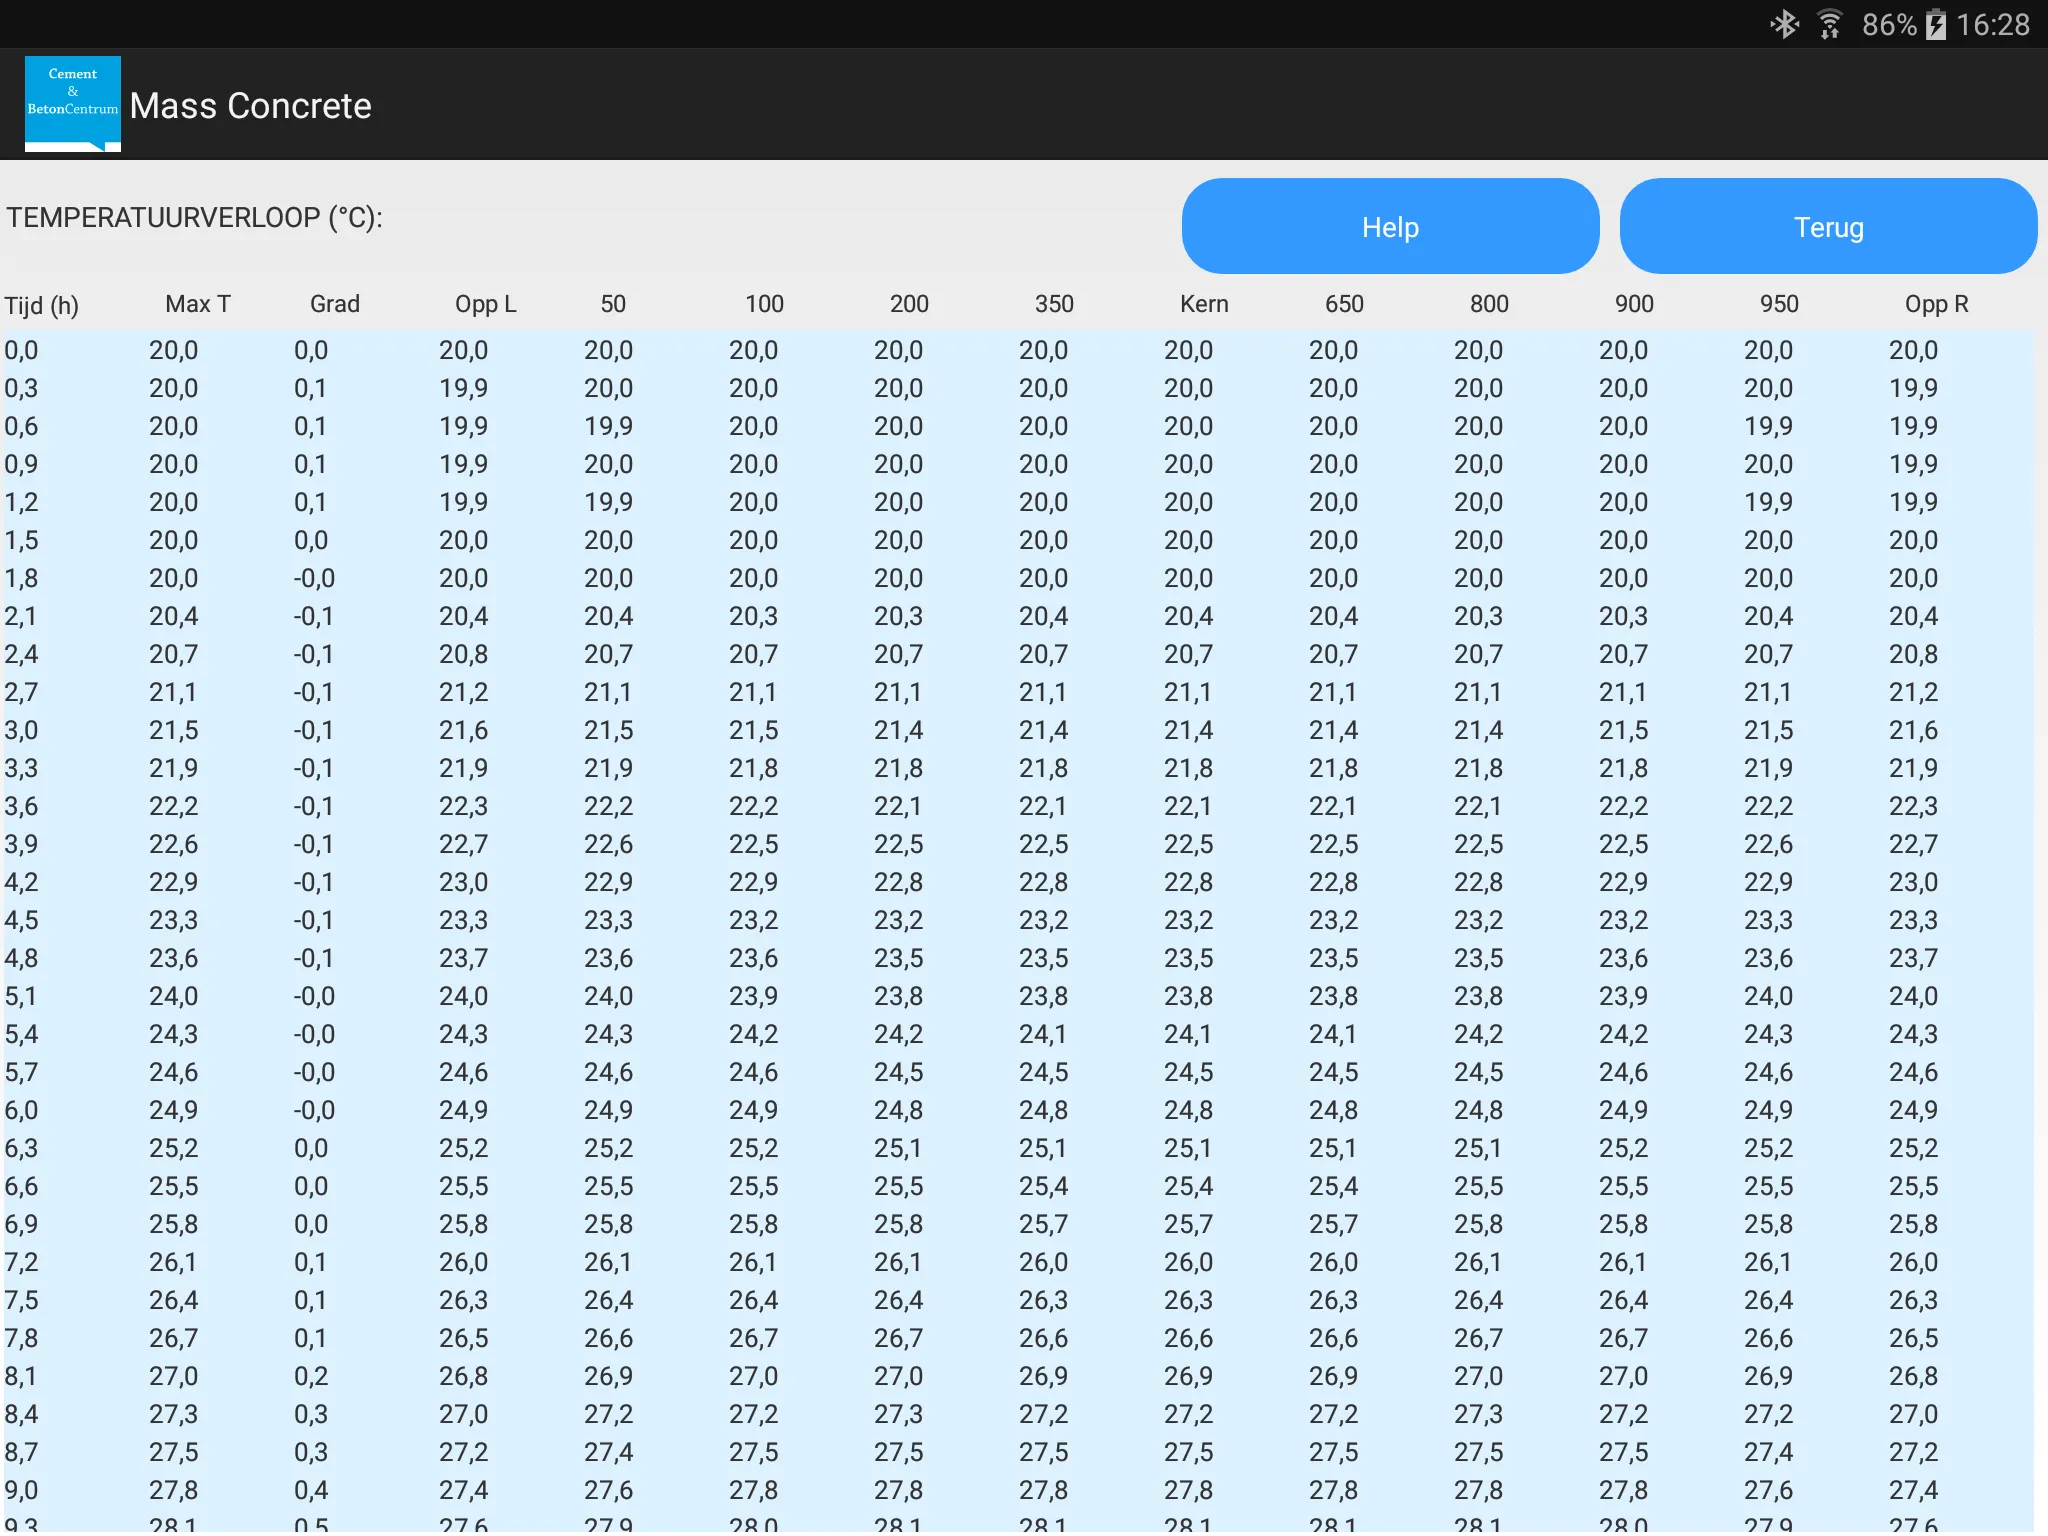The height and width of the screenshot is (1536, 2048).
Task: Tap the Bluetooth status icon
Action: point(1785,24)
